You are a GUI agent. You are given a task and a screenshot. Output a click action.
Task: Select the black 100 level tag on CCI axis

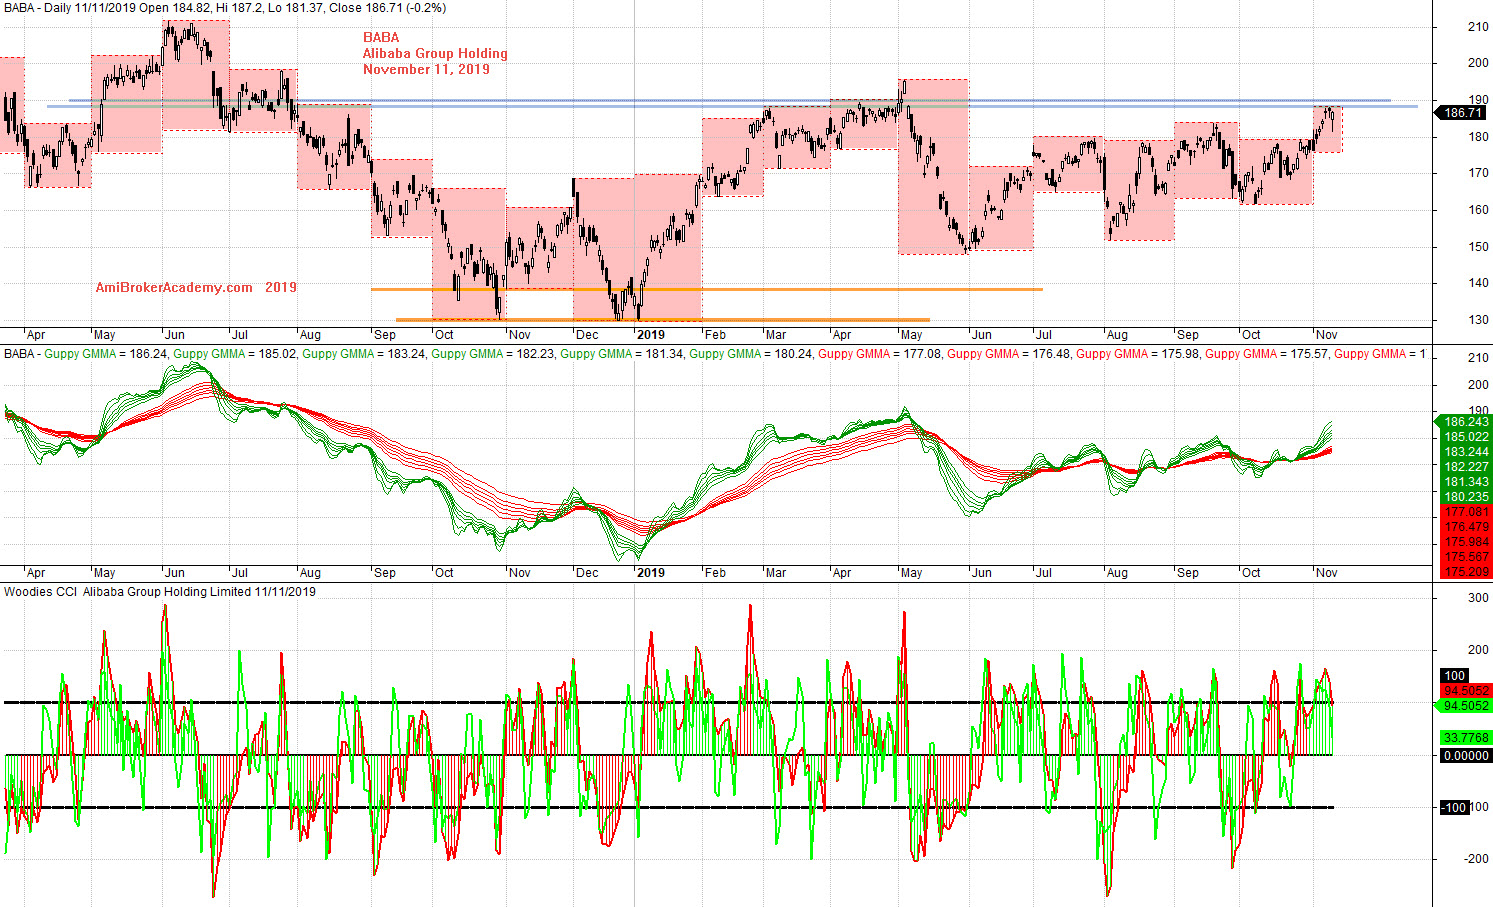pos(1454,676)
